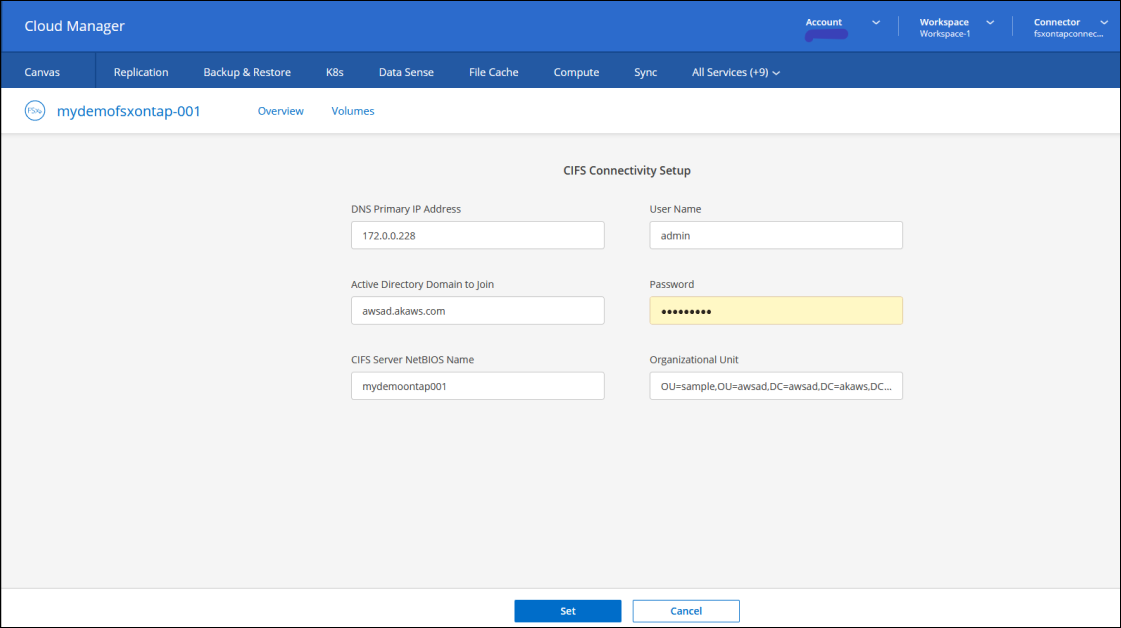The height and width of the screenshot is (628, 1121).
Task: Select the K8s service
Action: coord(334,71)
